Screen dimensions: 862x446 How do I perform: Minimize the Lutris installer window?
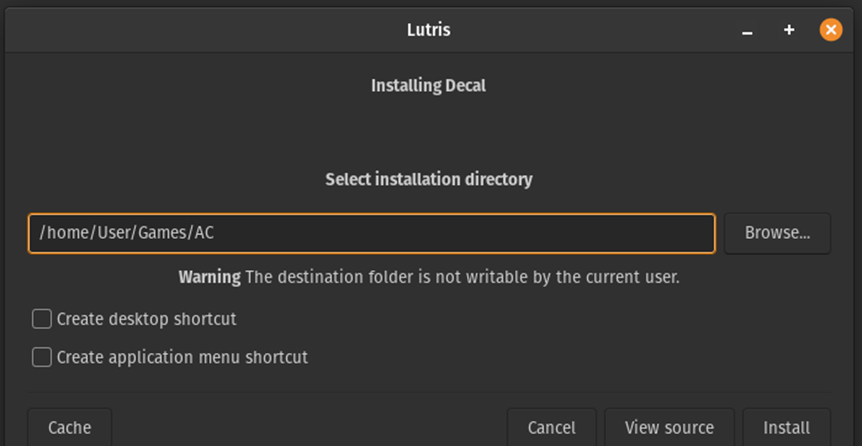(x=747, y=31)
